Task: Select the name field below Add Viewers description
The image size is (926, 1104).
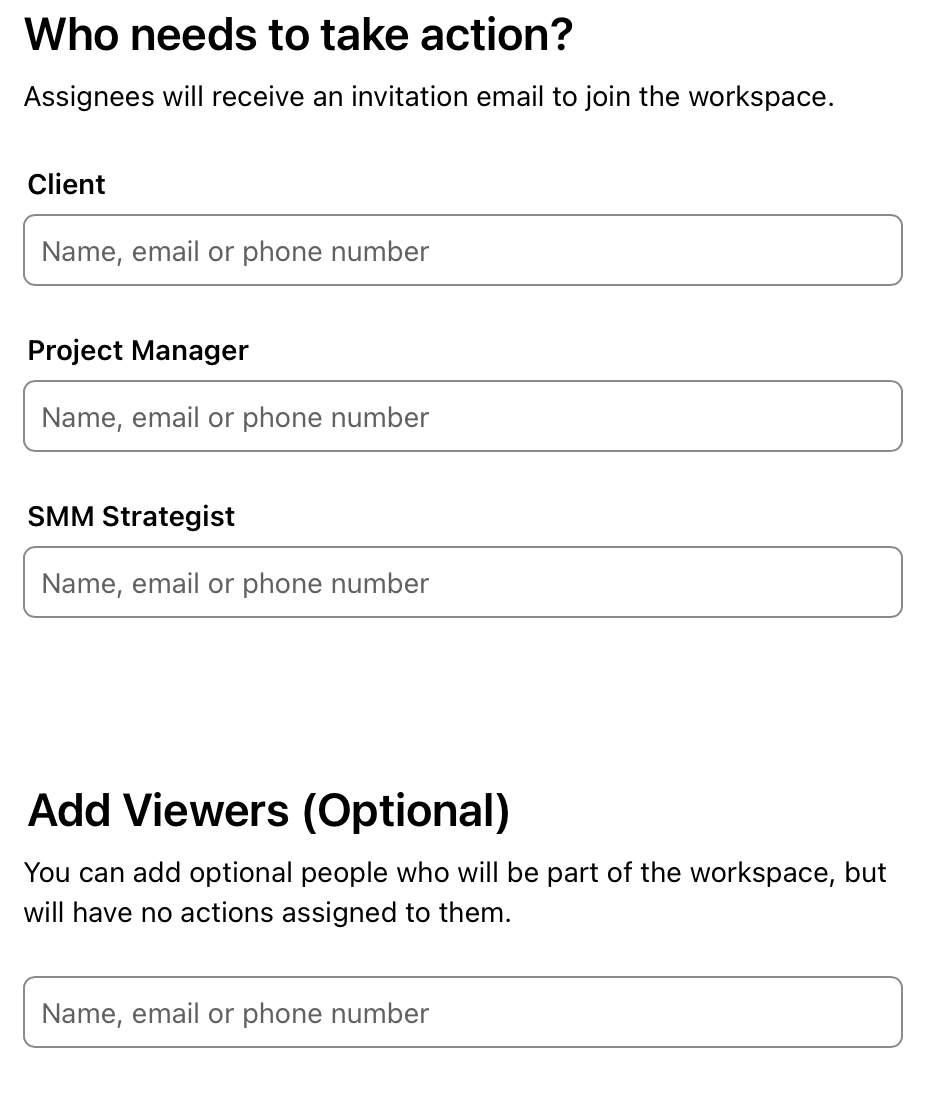Action: pos(463,1012)
